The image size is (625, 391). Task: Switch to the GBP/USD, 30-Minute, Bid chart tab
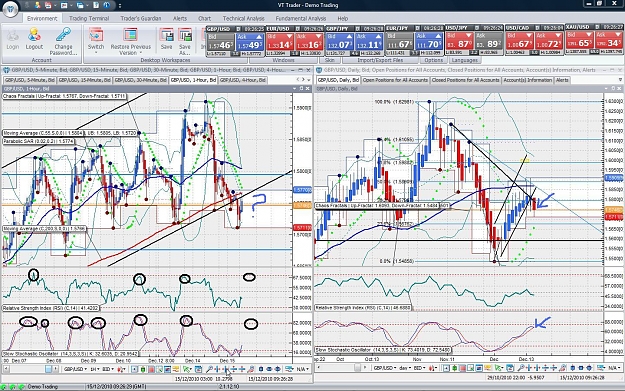point(140,80)
